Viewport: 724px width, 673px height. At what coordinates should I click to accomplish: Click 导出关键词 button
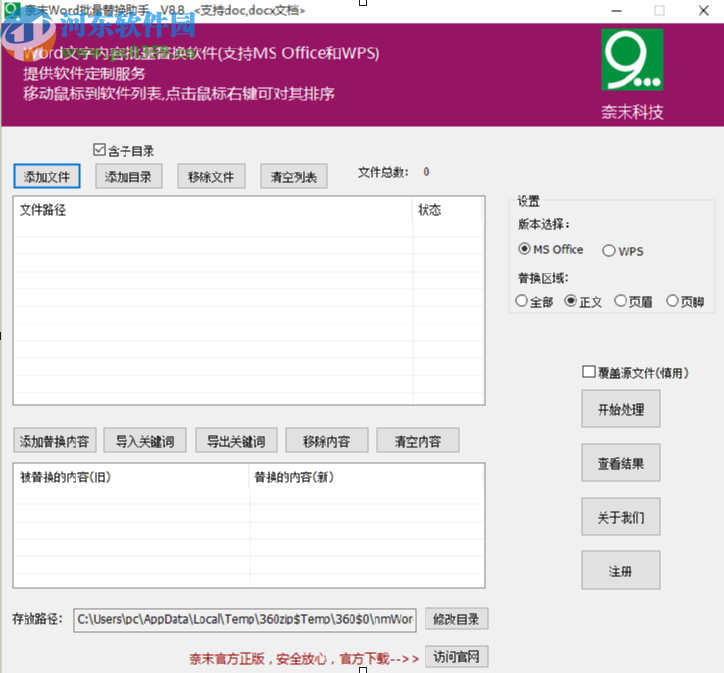tap(236, 440)
